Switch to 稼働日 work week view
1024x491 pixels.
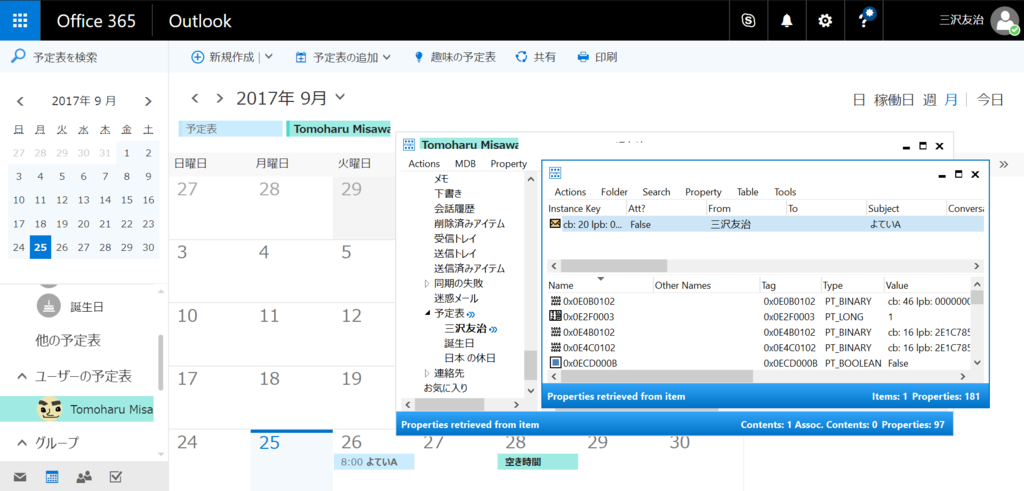pos(894,100)
